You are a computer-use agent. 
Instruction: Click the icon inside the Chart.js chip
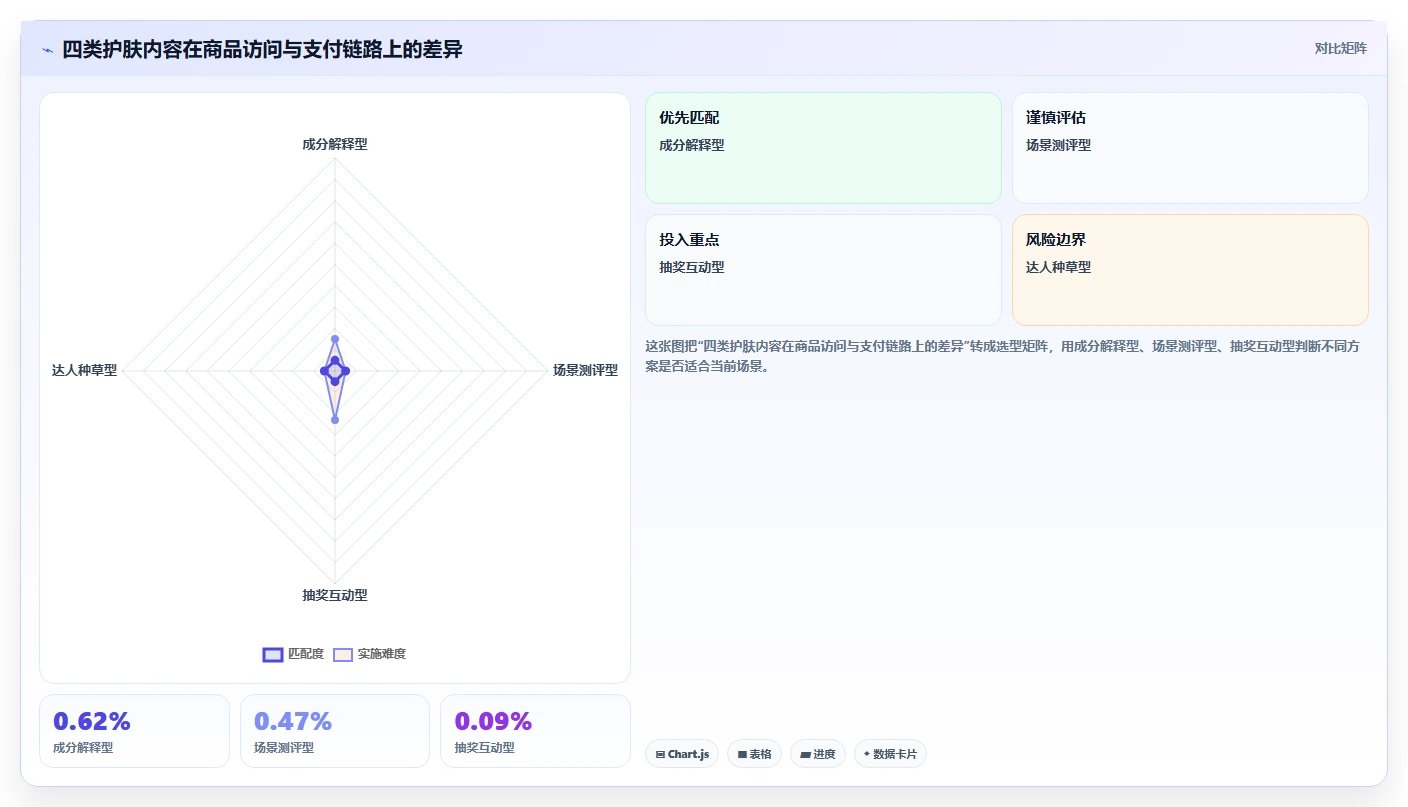tap(660, 754)
